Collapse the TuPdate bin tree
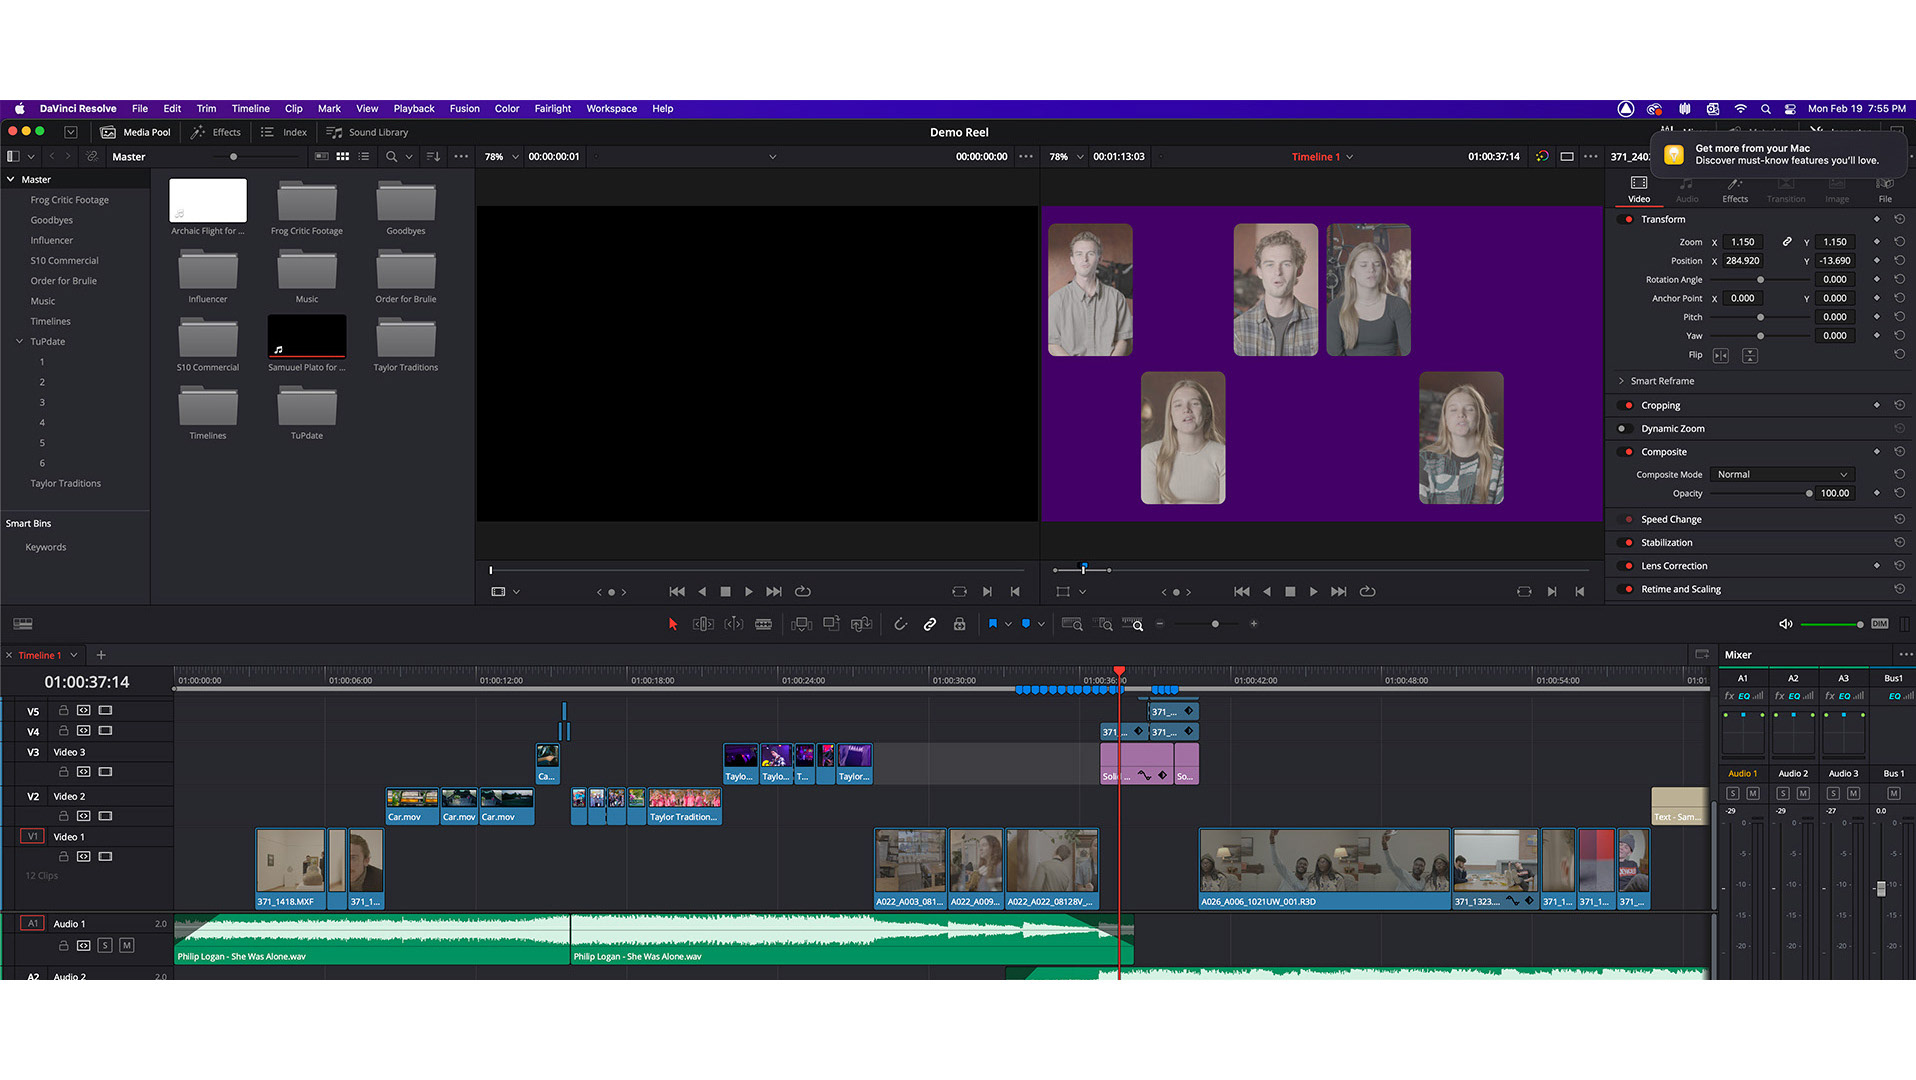 coord(19,342)
